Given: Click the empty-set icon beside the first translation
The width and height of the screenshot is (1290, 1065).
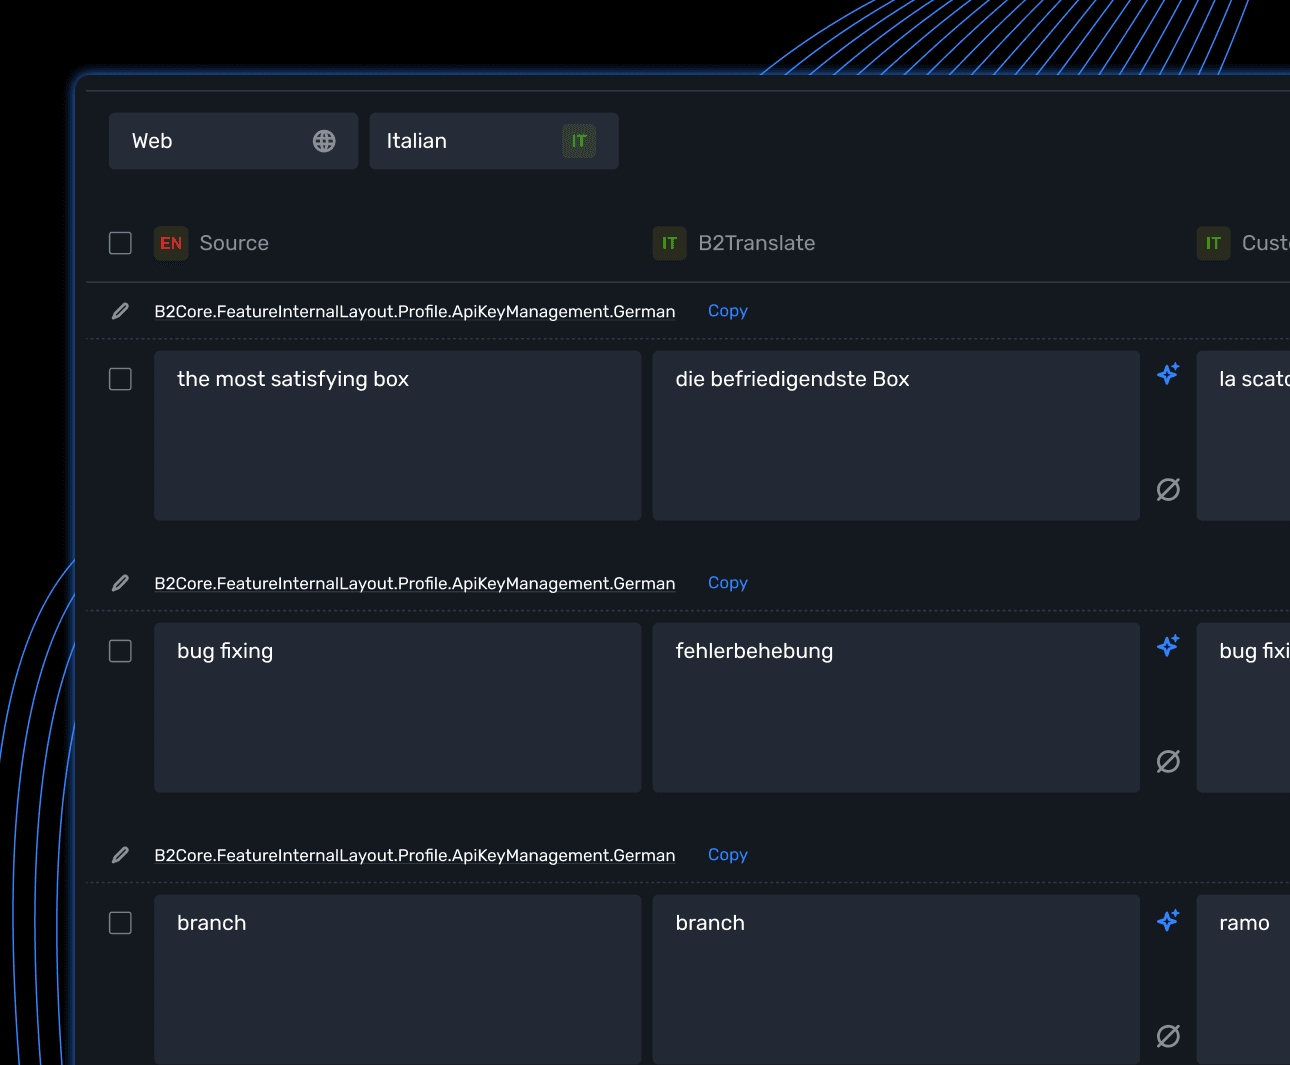Looking at the screenshot, I should tap(1167, 490).
